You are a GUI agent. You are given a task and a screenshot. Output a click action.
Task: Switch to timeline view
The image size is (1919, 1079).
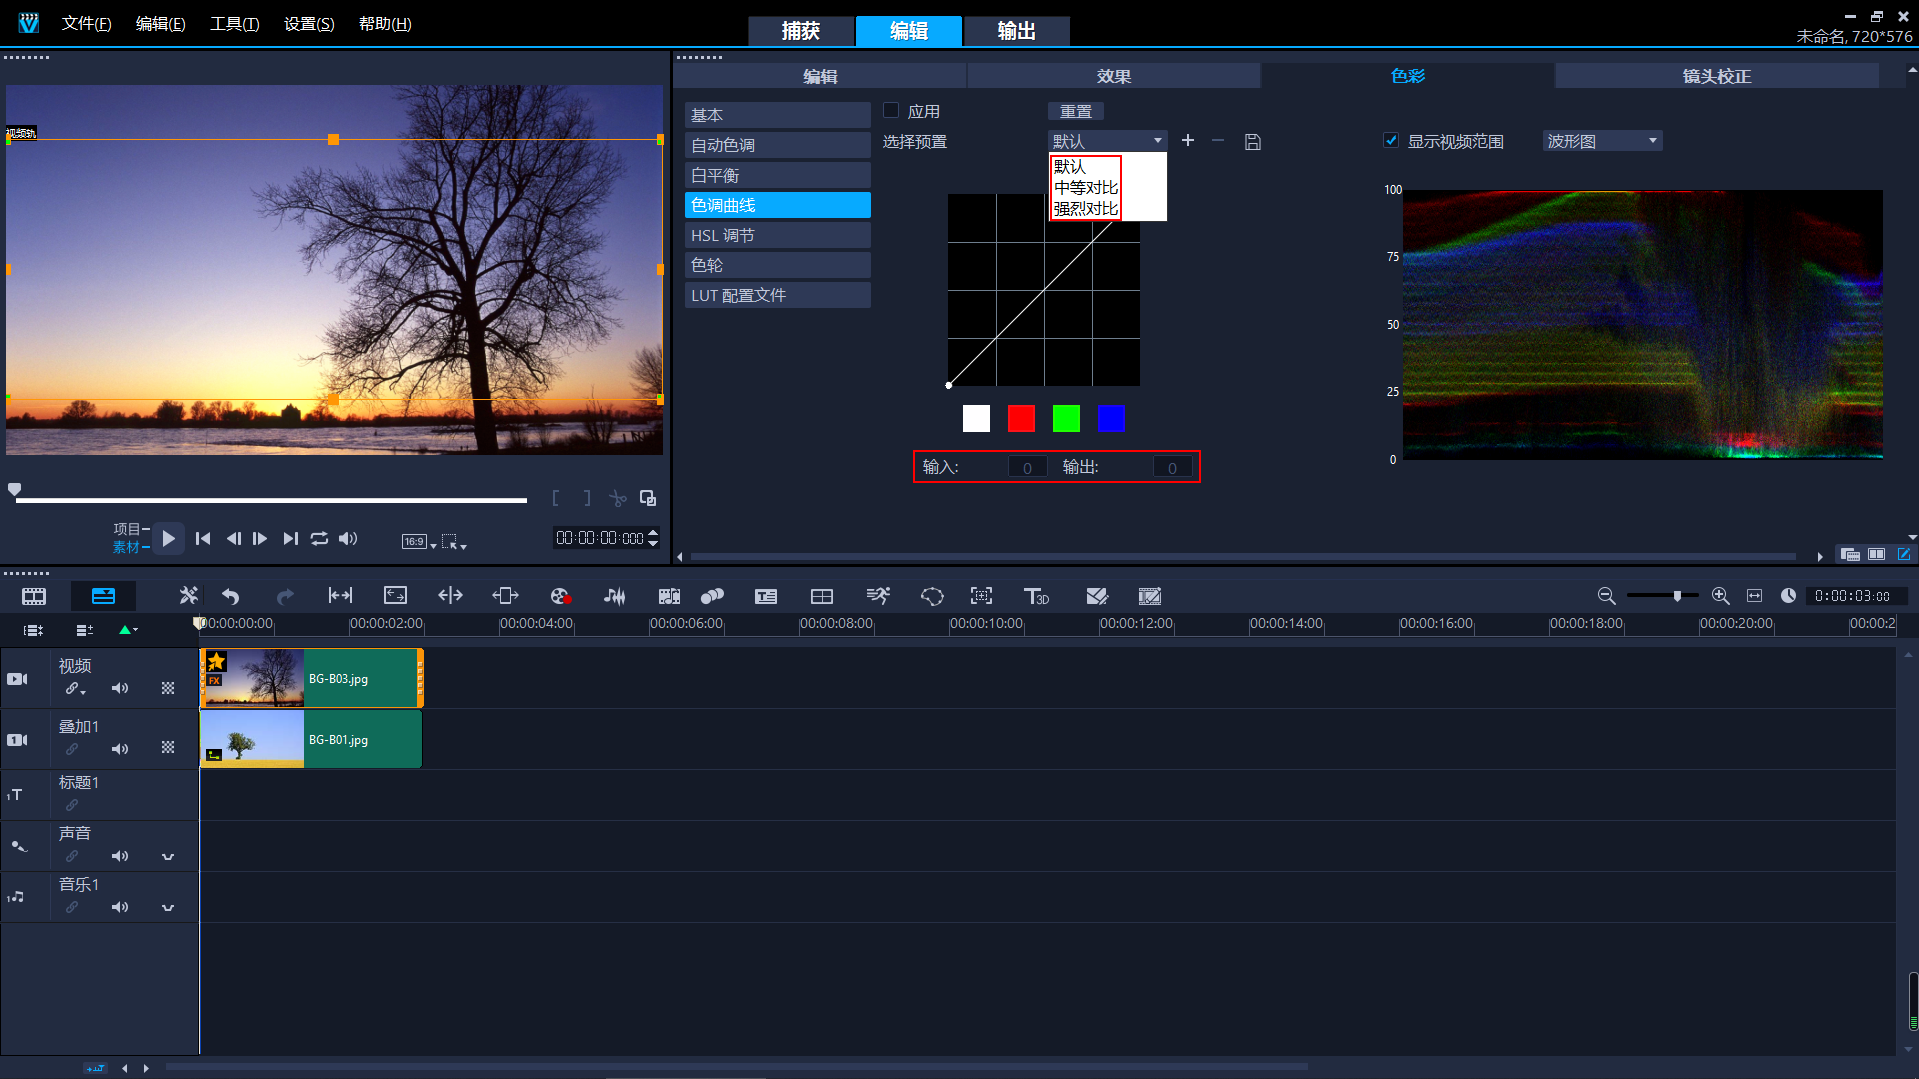103,596
